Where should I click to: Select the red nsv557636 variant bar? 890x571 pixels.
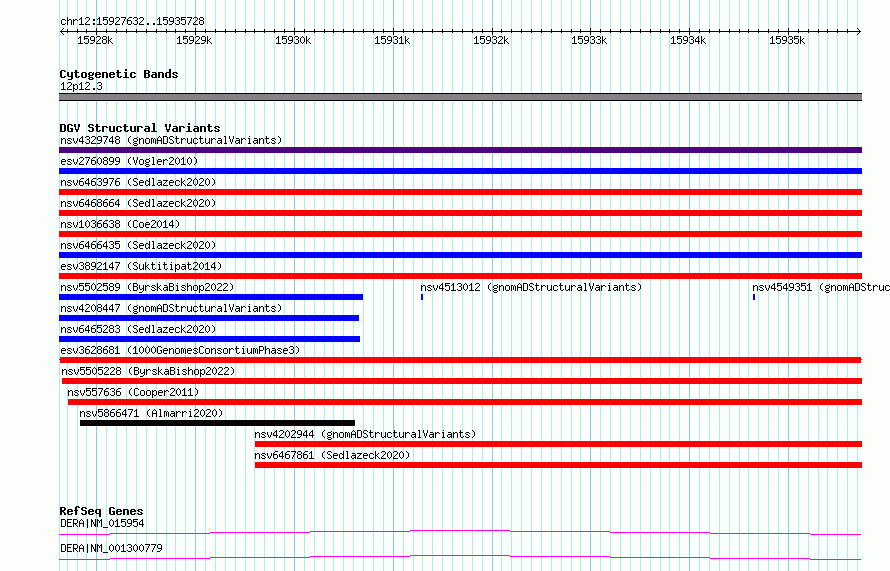pyautogui.click(x=465, y=402)
